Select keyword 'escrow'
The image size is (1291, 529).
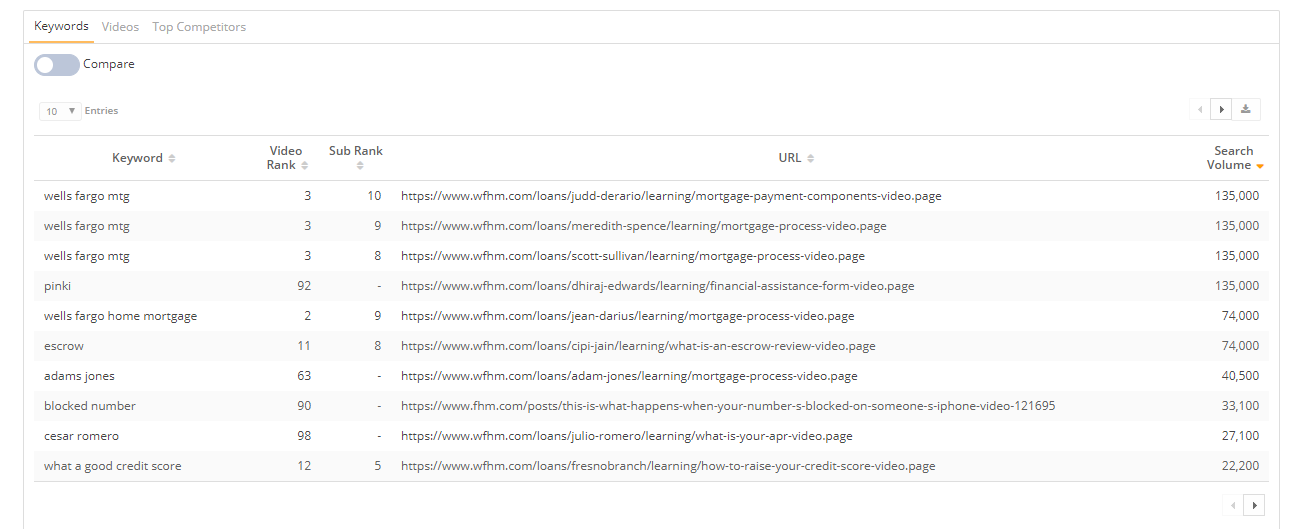[64, 346]
